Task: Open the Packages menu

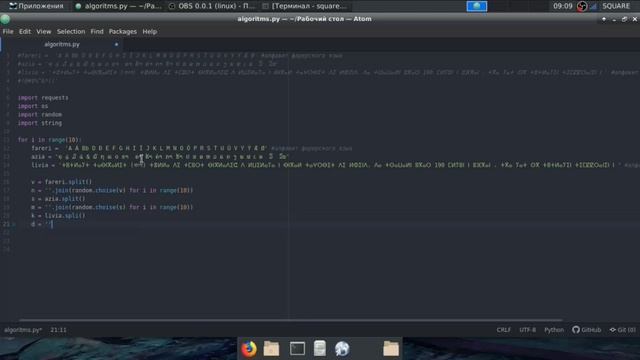Action: point(122,31)
